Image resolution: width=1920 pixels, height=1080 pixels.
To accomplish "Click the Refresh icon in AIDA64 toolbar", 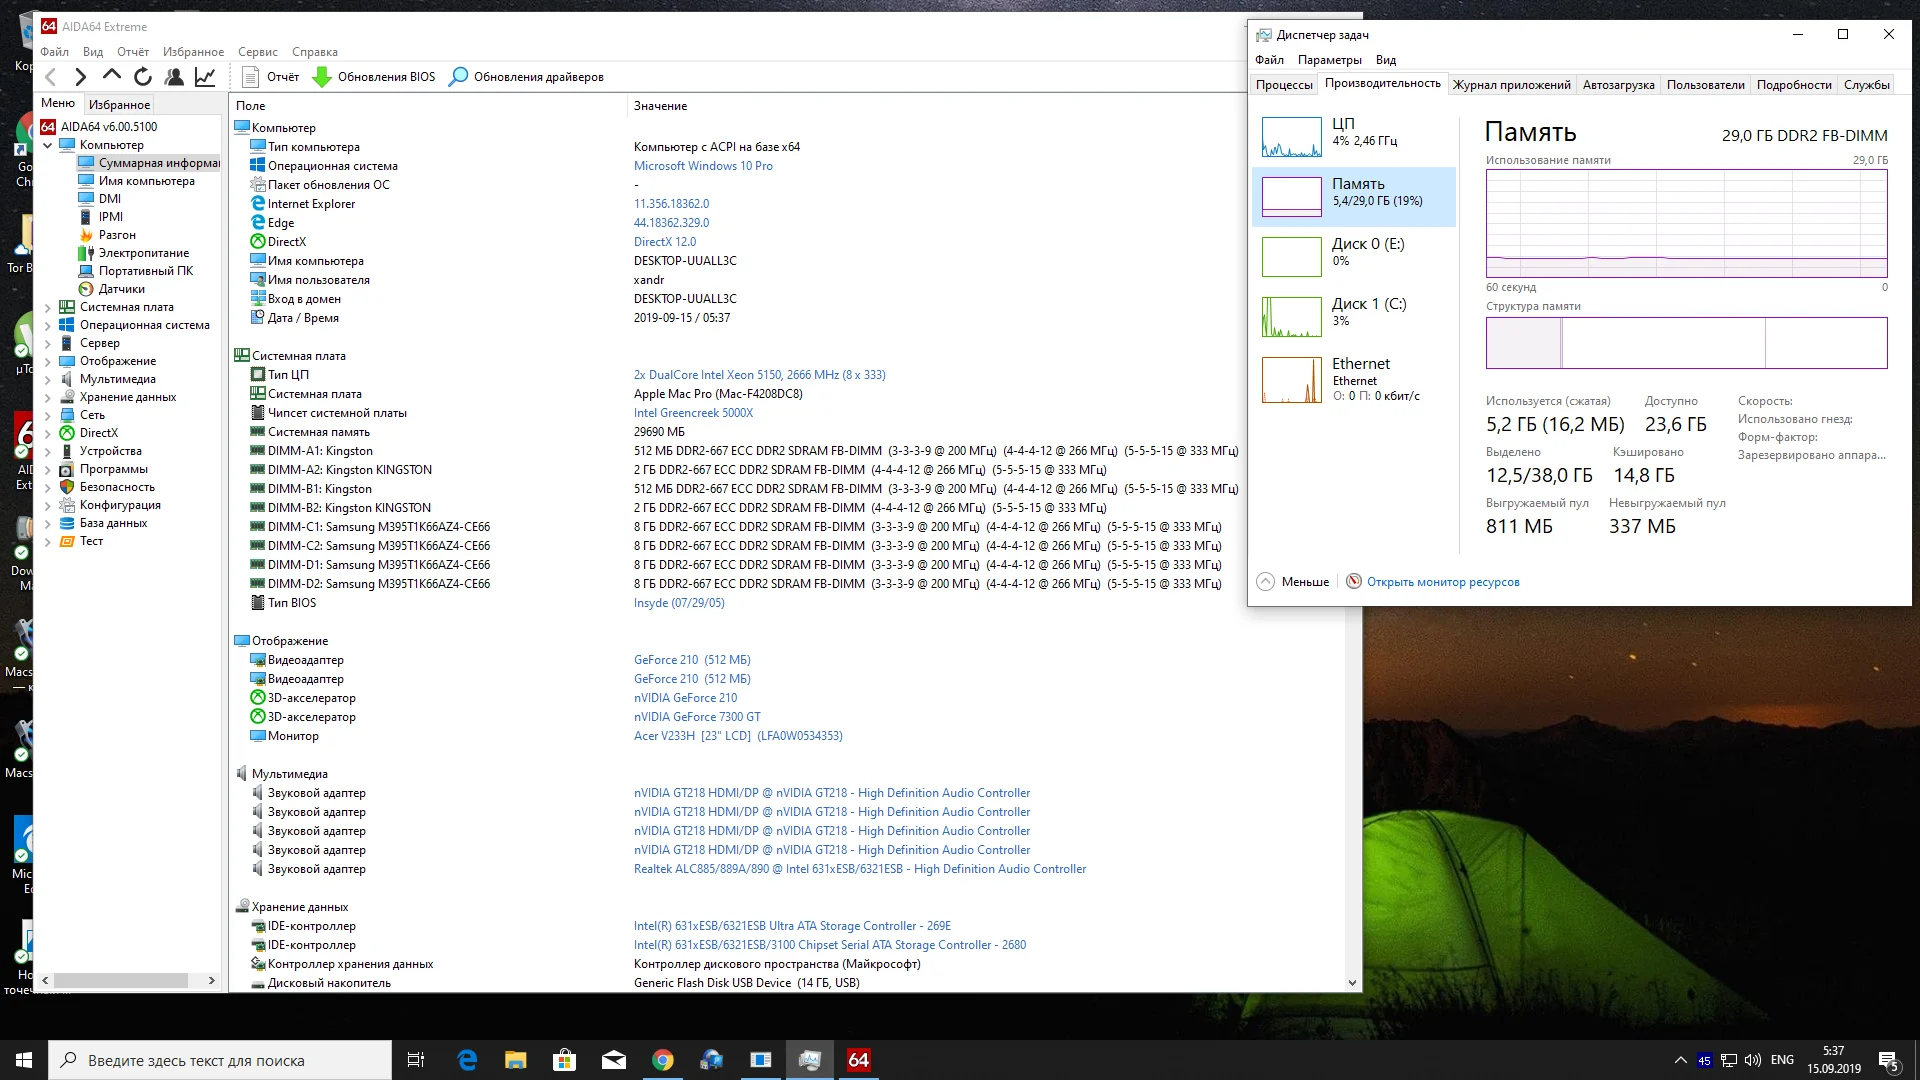I will point(143,77).
